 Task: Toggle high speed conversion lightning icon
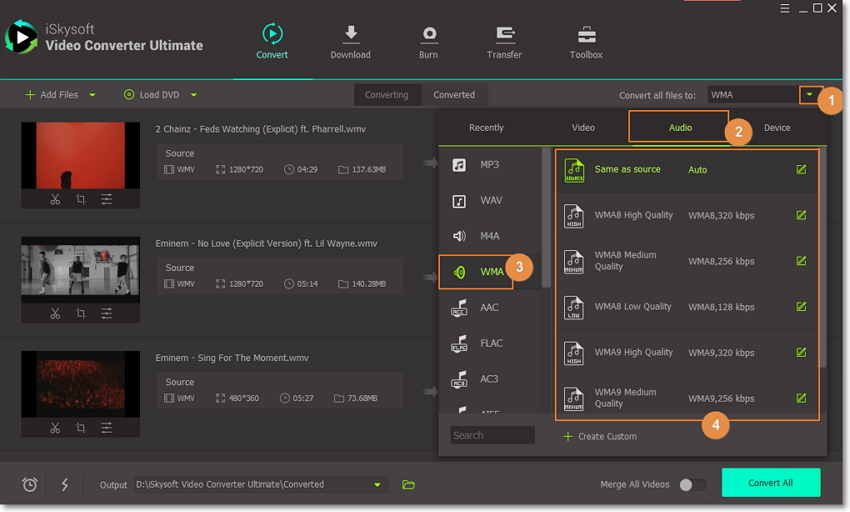(65, 485)
